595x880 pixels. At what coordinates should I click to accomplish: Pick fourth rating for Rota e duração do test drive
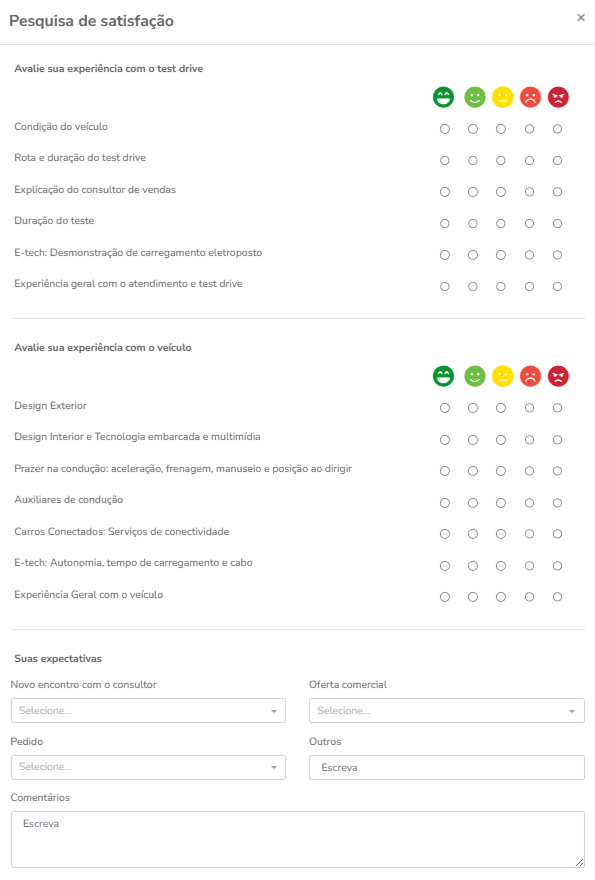click(x=529, y=161)
